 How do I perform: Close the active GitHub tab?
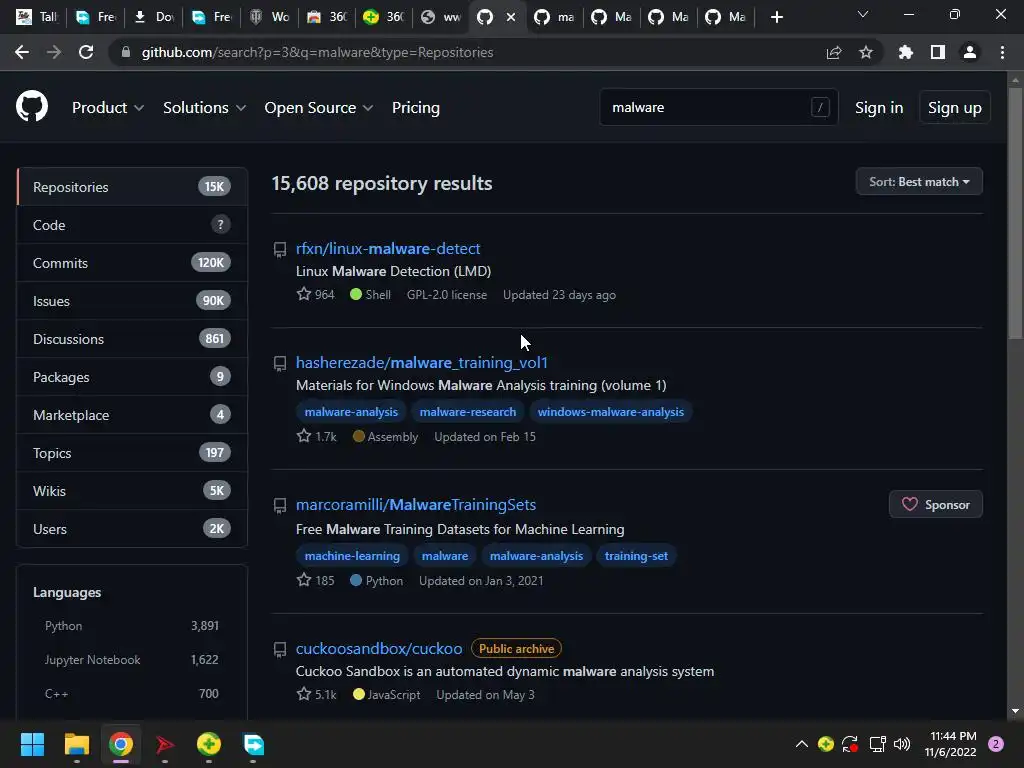[x=511, y=17]
